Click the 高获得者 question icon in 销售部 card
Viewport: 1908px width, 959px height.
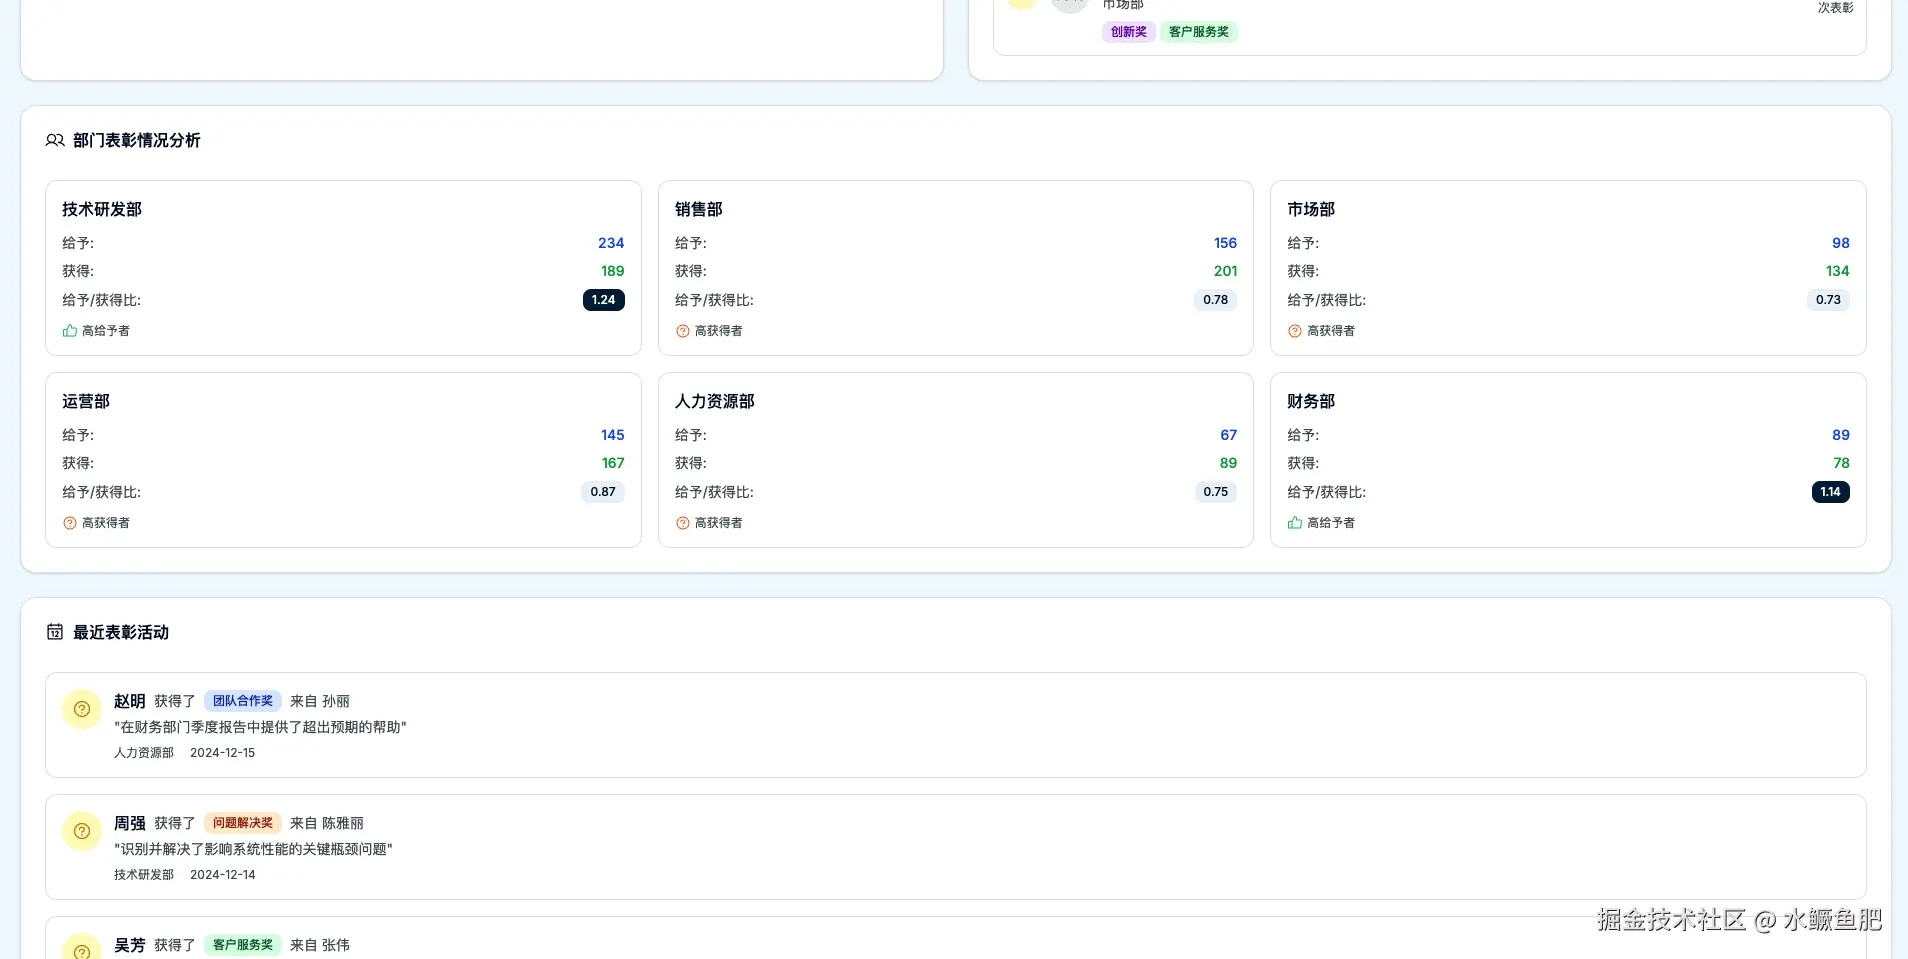[681, 330]
